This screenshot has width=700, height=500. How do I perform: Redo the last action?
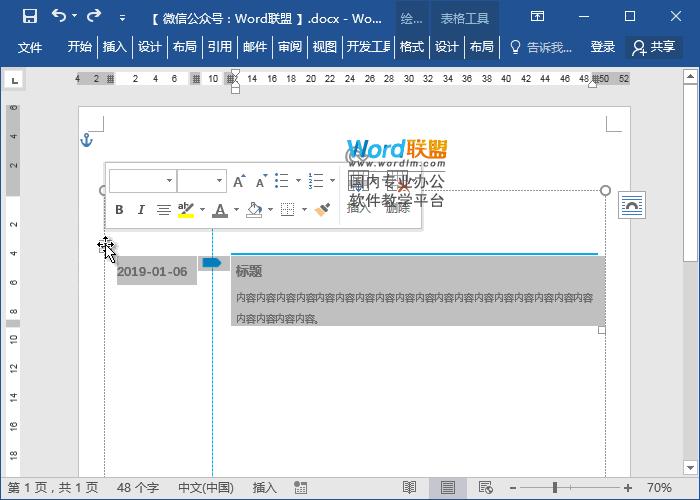94,16
